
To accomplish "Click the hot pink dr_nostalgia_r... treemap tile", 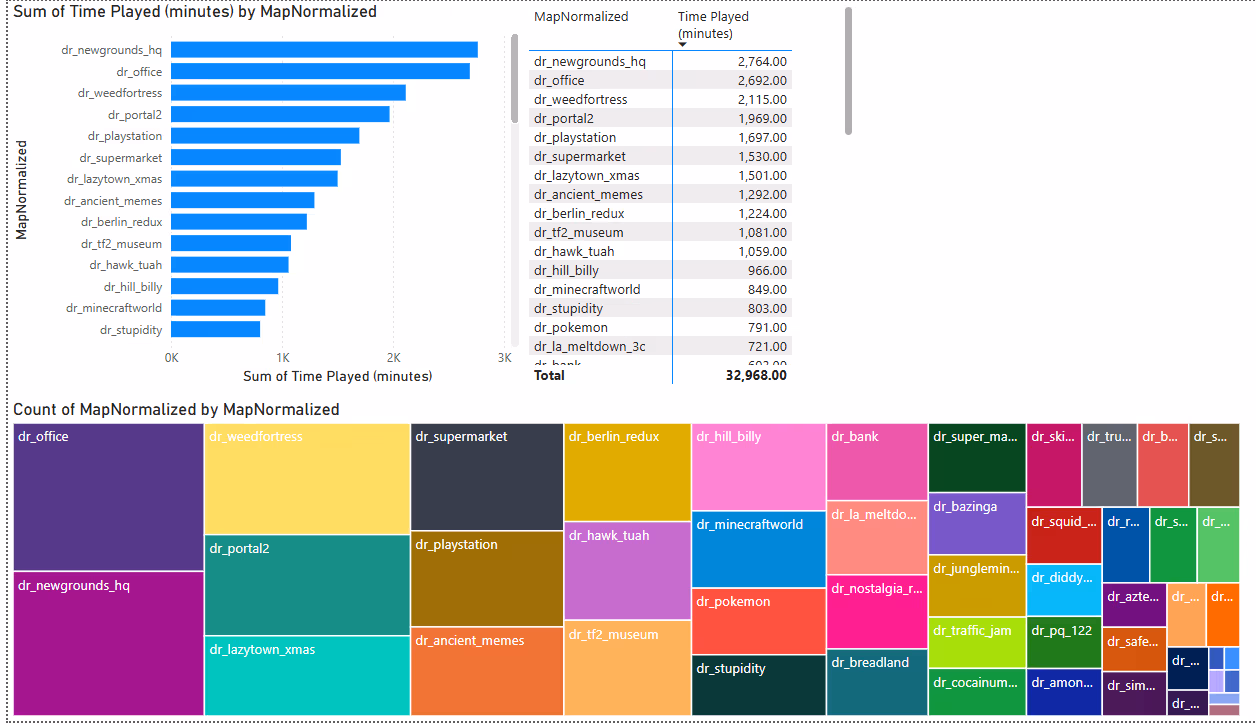I will [877, 612].
